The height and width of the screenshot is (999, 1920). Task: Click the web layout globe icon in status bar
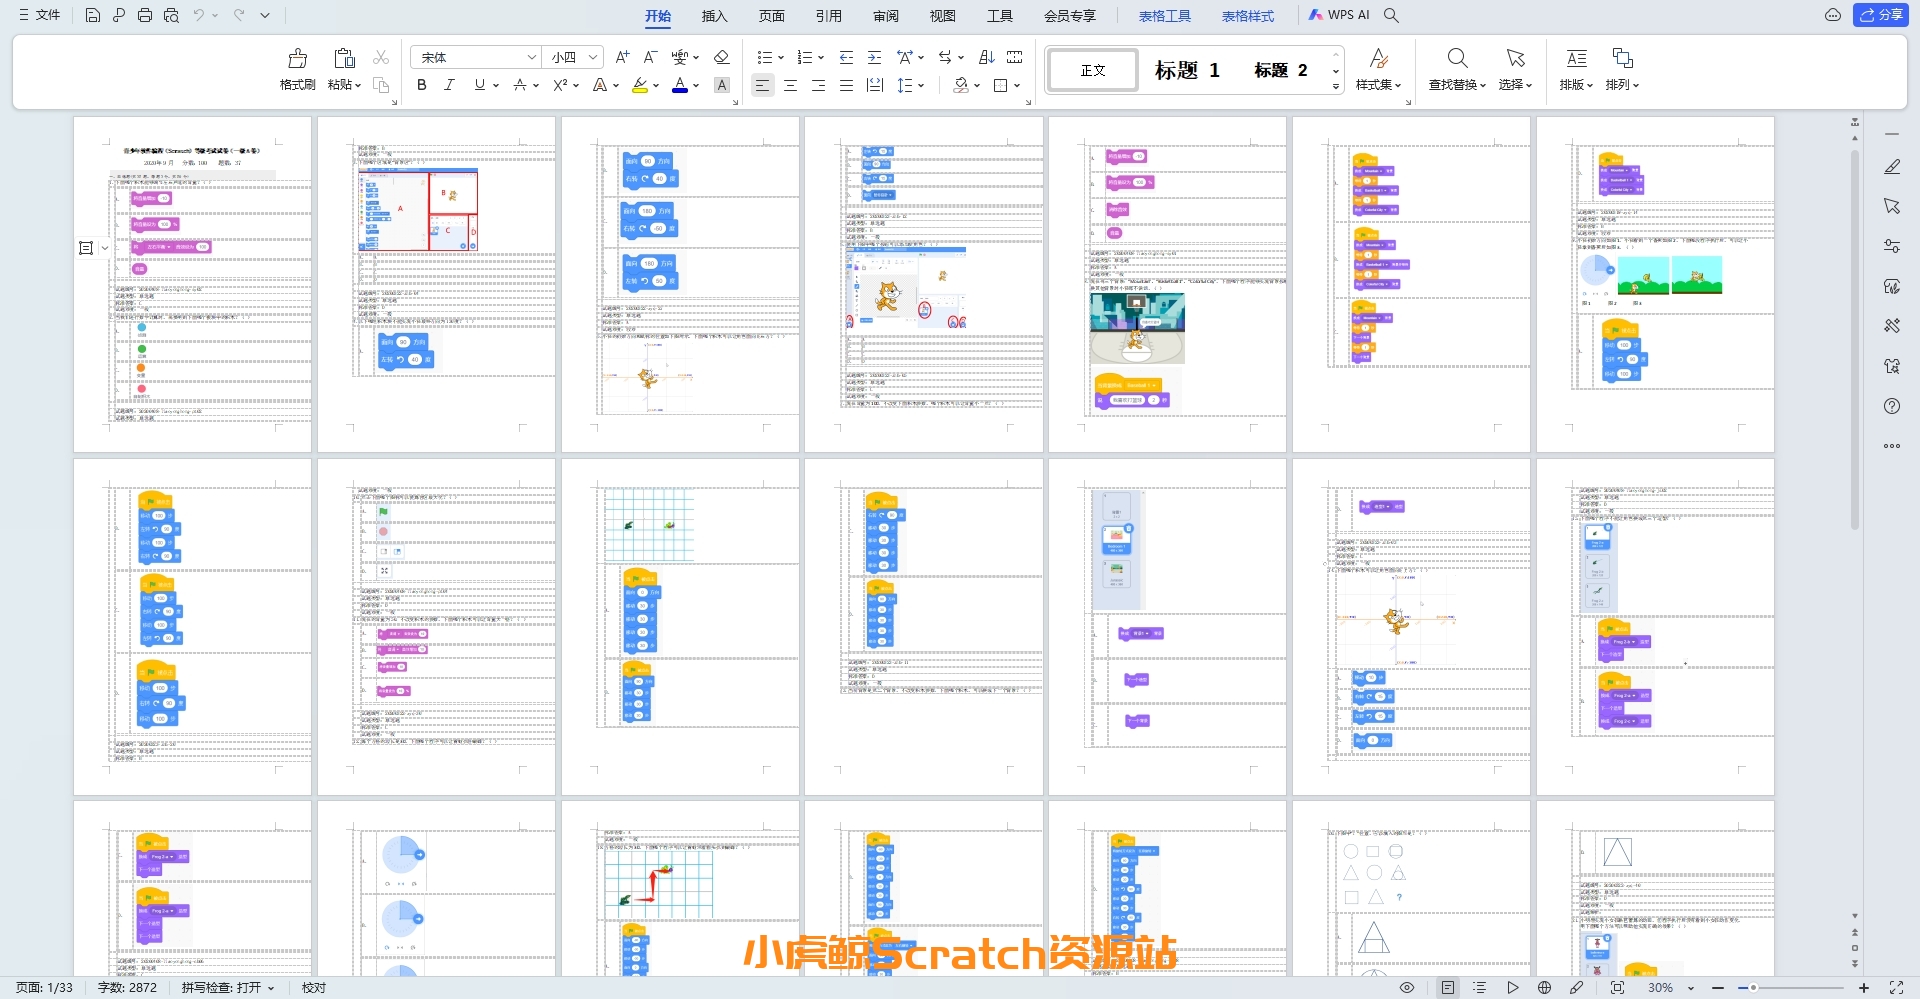[x=1544, y=987]
